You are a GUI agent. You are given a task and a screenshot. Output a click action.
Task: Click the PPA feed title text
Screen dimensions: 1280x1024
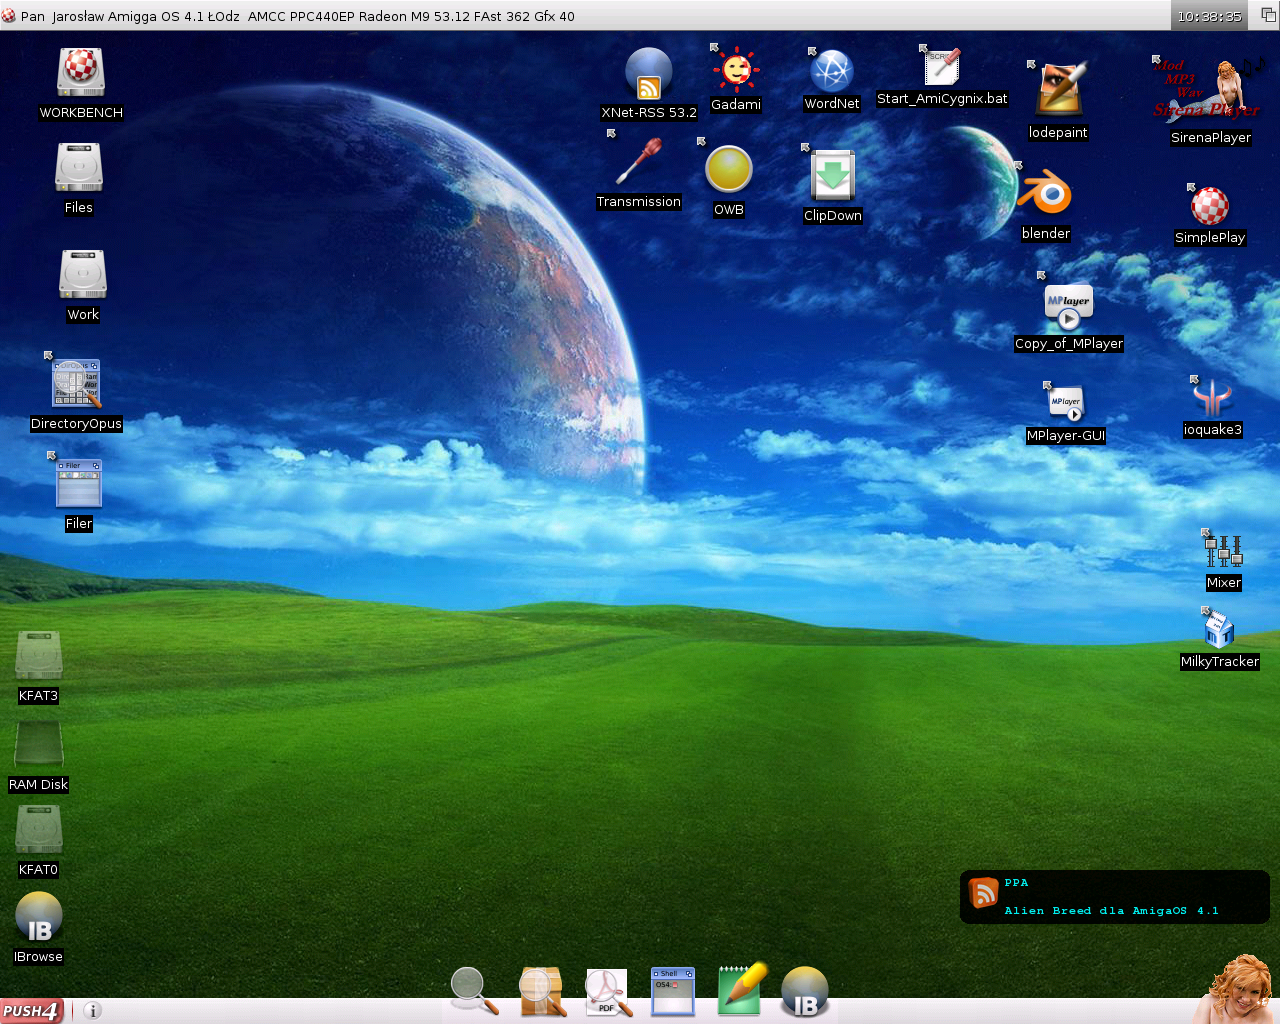tap(1016, 883)
